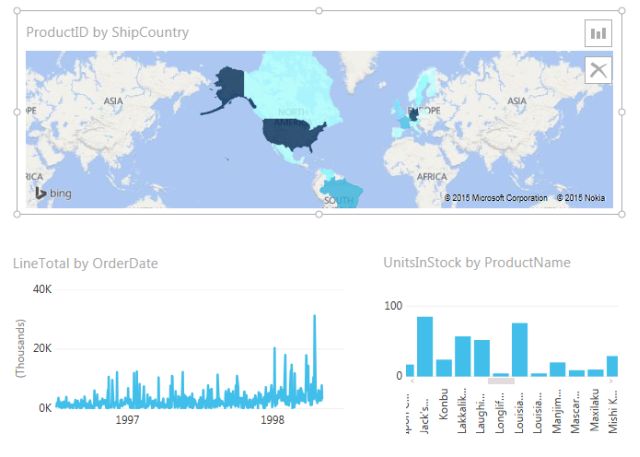Click the Bing logo on the map
640x457 pixels.
53,192
